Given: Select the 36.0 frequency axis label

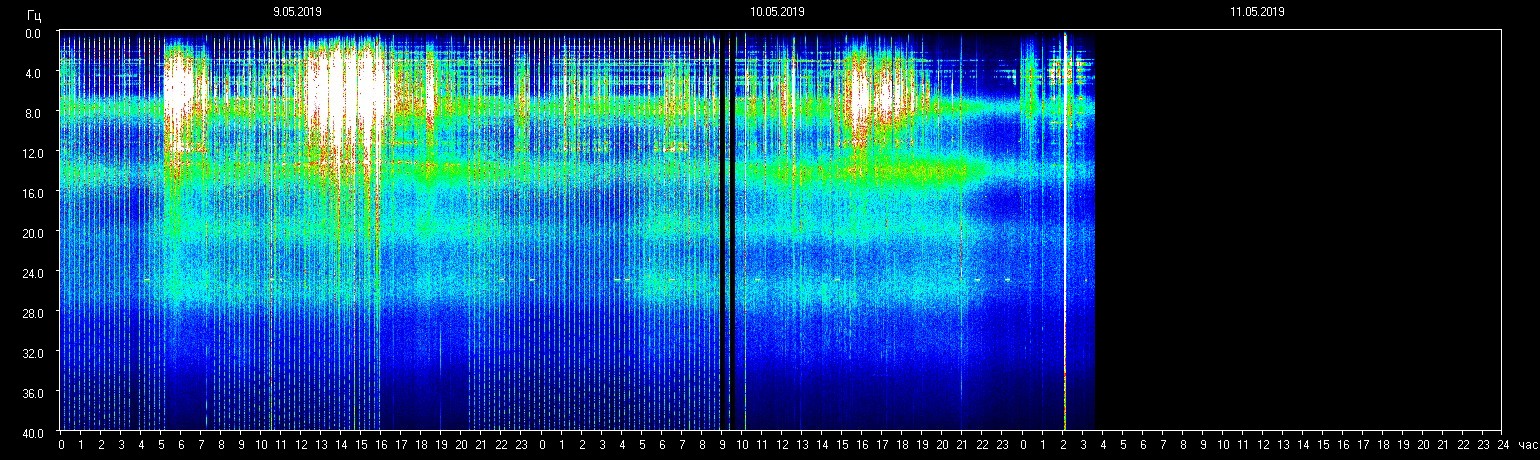Looking at the screenshot, I should 31,393.
